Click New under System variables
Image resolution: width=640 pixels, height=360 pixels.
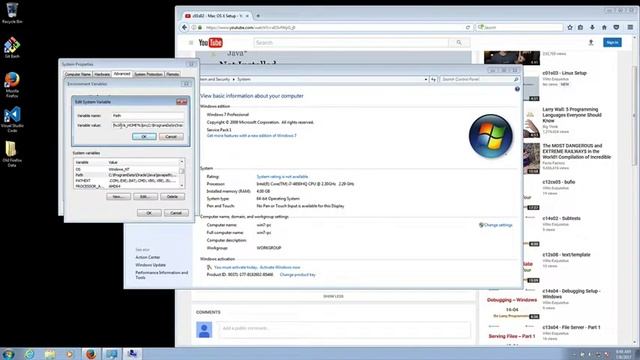tap(118, 197)
